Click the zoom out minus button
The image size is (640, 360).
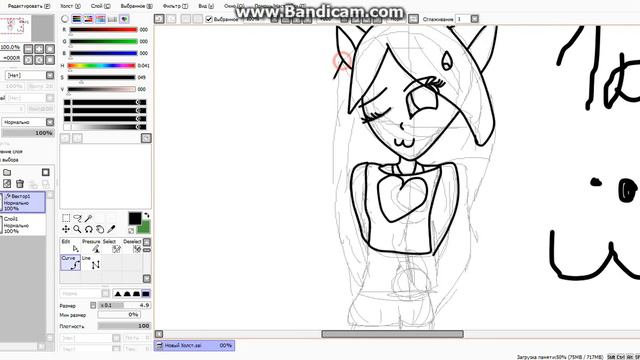28,49
